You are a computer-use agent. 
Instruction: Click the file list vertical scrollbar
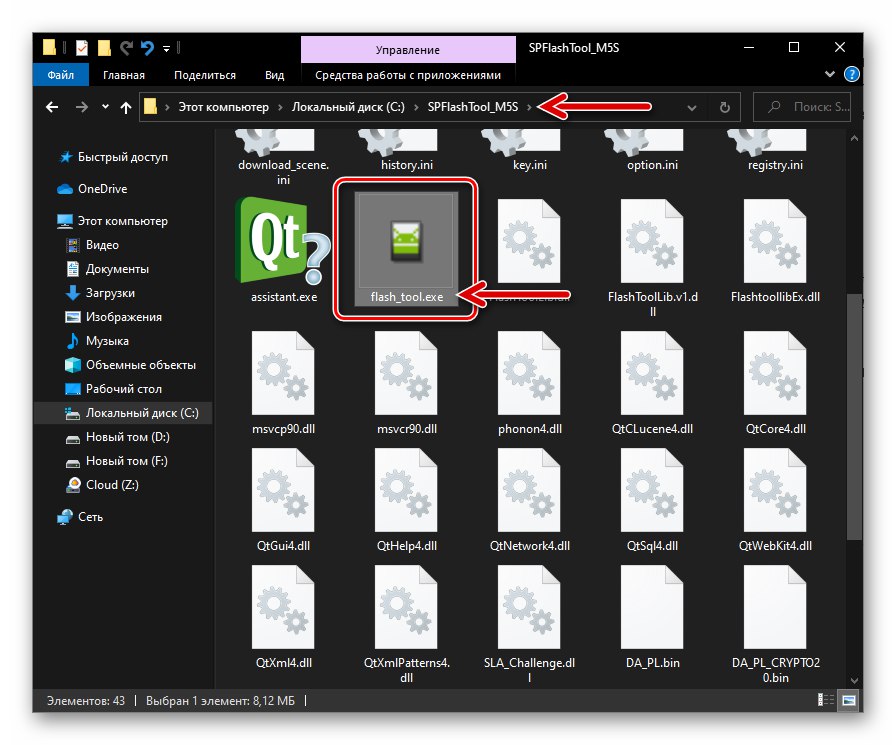pos(854,416)
